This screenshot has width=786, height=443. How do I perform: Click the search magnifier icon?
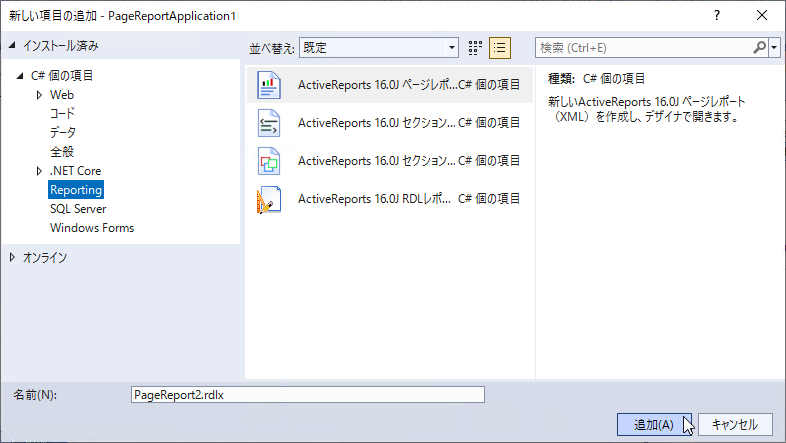[x=759, y=48]
